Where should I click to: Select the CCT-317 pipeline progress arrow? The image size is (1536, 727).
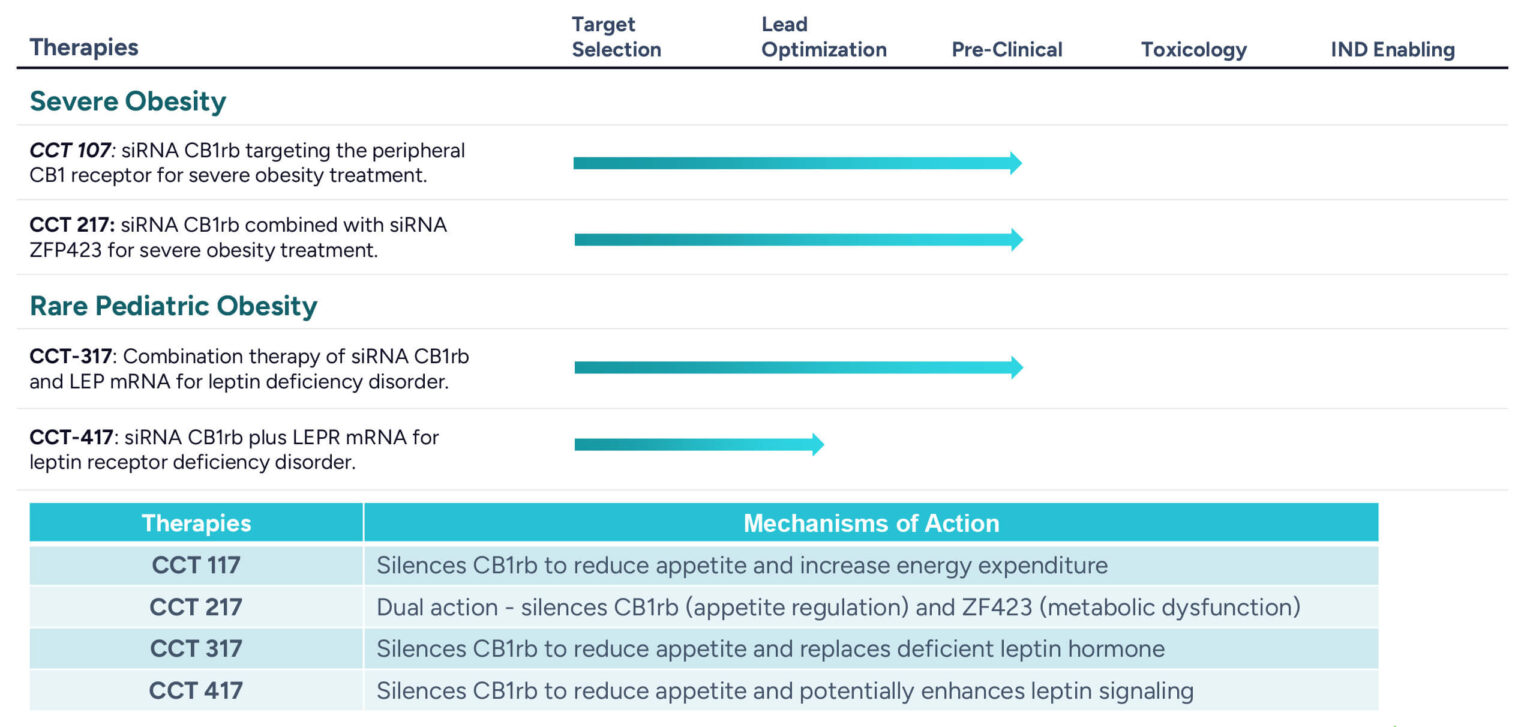click(797, 367)
